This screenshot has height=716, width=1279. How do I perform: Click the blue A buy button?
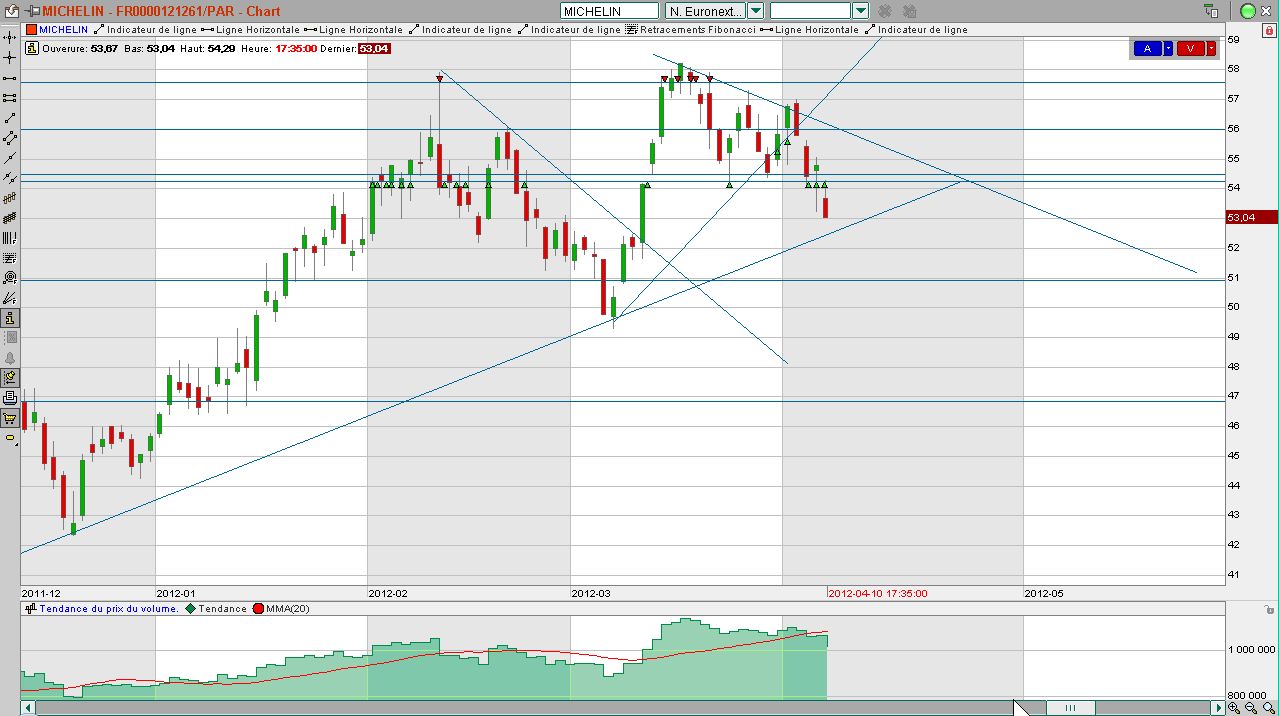pyautogui.click(x=1147, y=48)
